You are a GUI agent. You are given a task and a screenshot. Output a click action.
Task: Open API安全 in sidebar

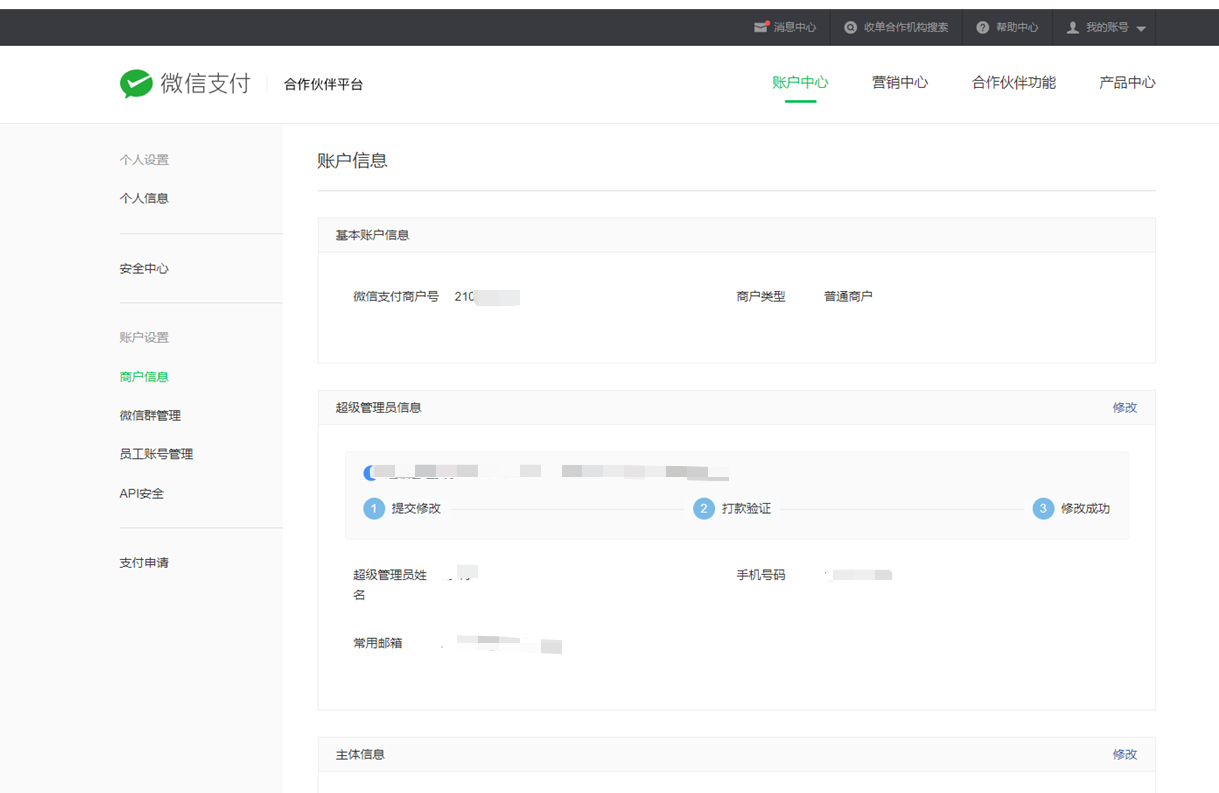click(142, 494)
